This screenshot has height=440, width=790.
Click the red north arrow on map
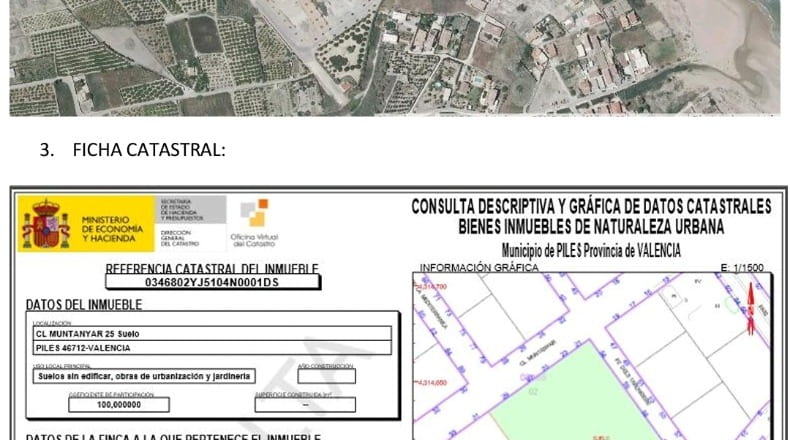[751, 308]
